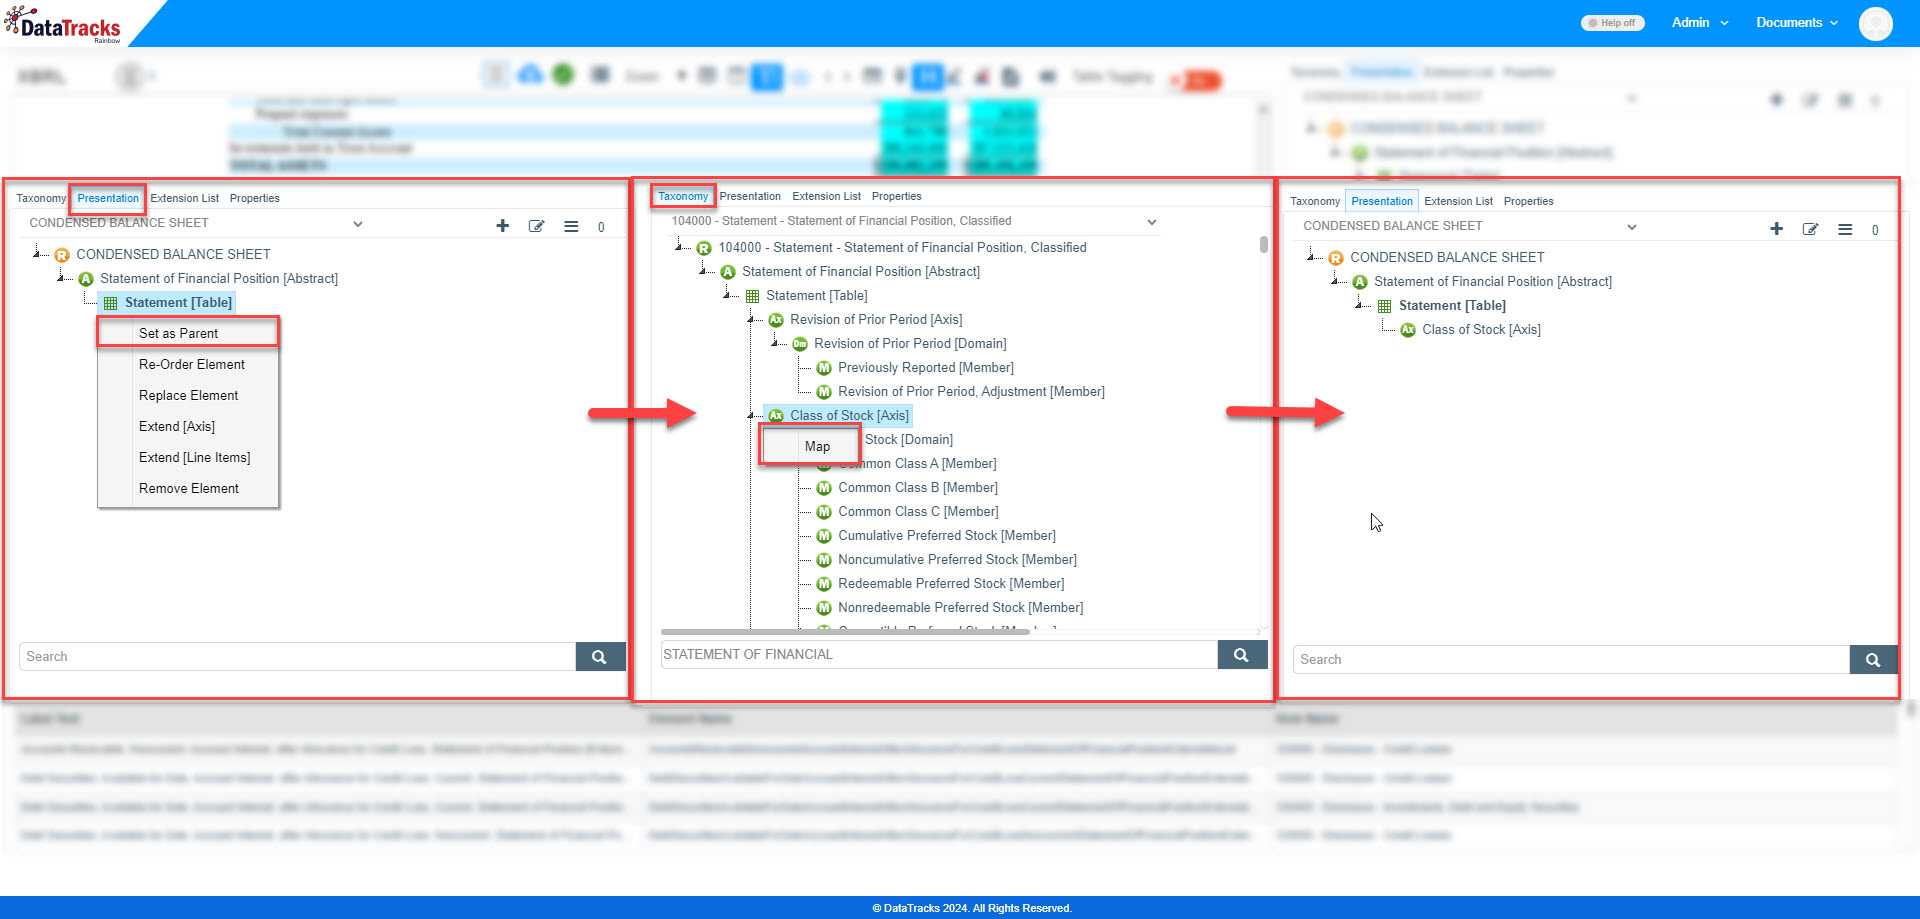Focus the Search field in left panel
The height and width of the screenshot is (919, 1920).
coord(297,657)
